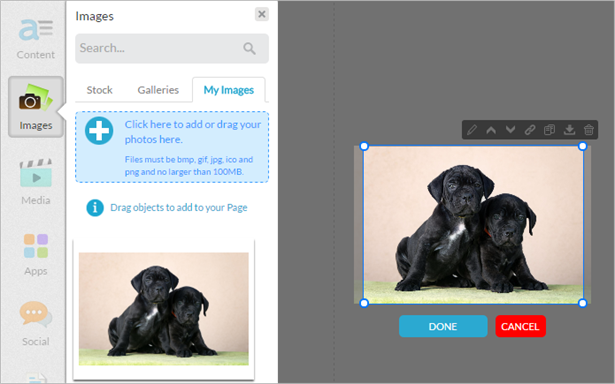Select the Images sidebar icon
Image resolution: width=615 pixels, height=384 pixels.
tap(36, 107)
